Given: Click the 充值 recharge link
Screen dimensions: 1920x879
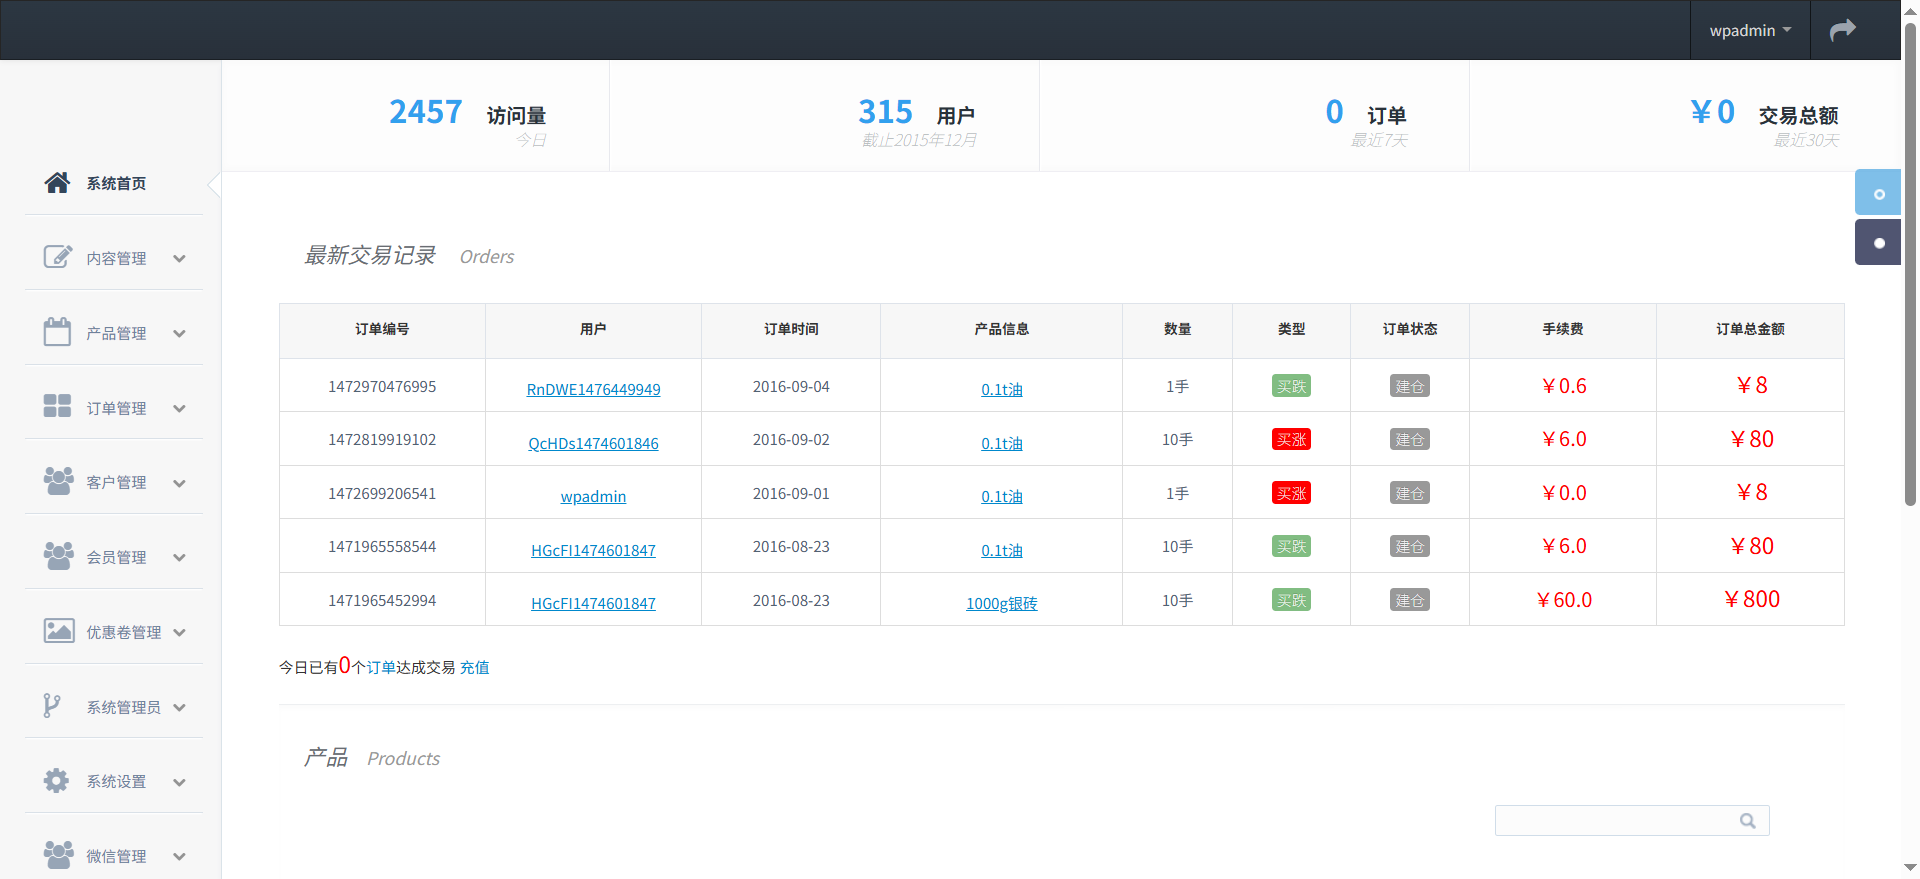Looking at the screenshot, I should click(x=475, y=668).
